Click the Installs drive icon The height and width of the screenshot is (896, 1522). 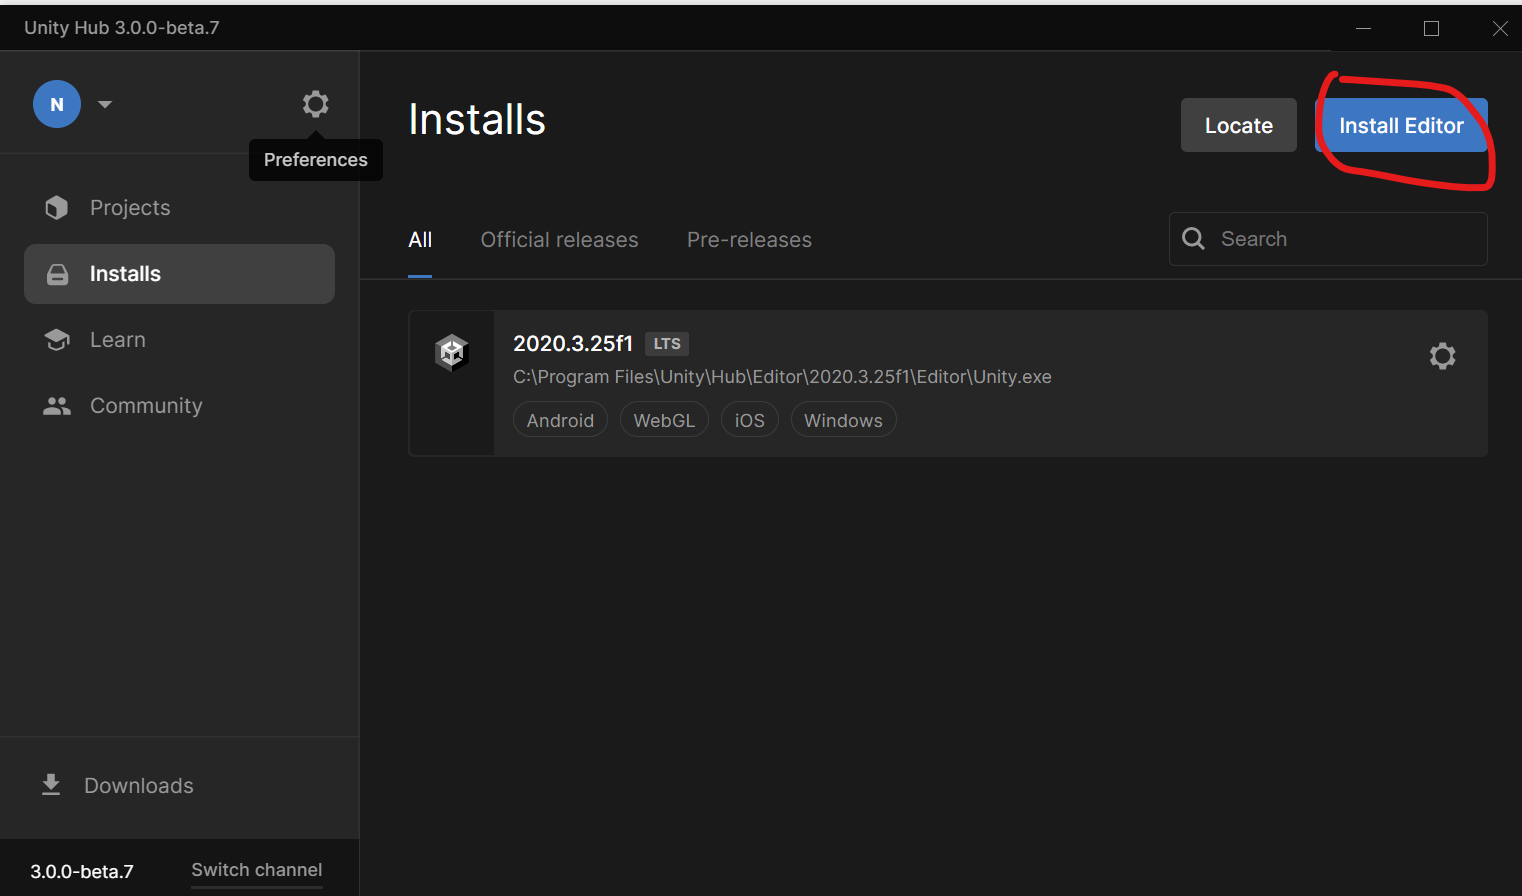point(58,274)
